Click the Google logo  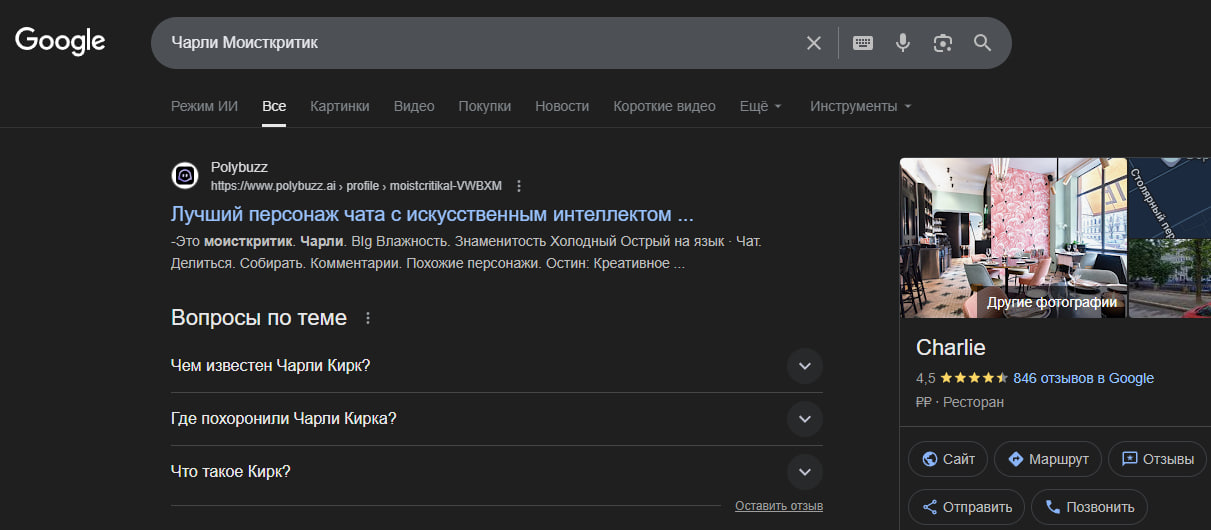(x=60, y=42)
